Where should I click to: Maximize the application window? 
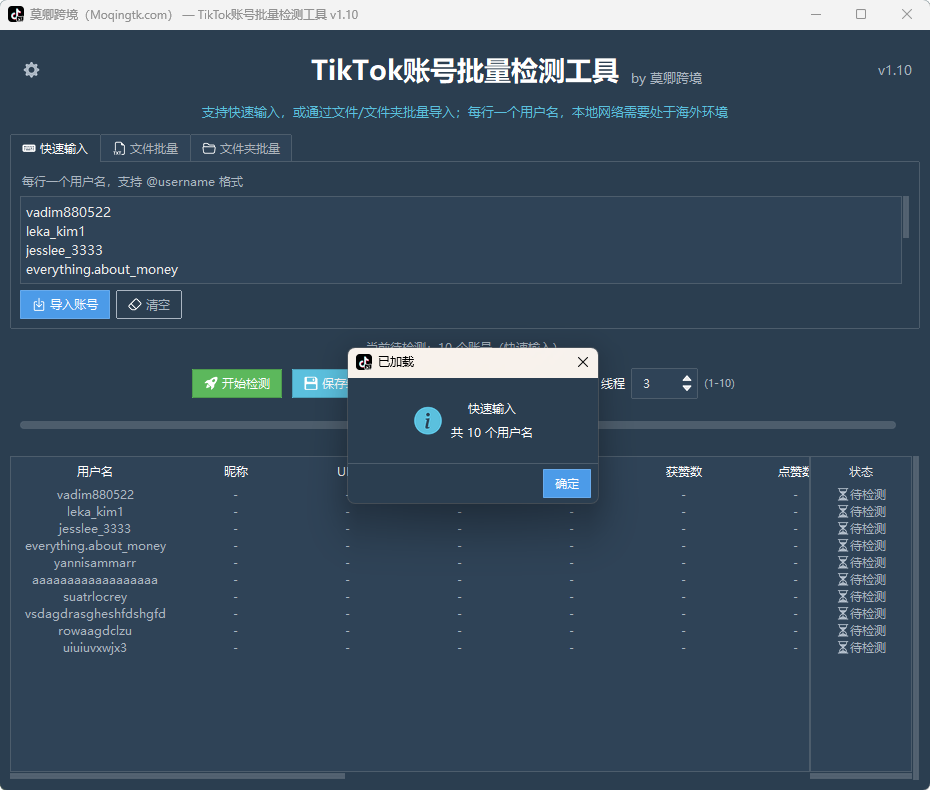pyautogui.click(x=861, y=14)
